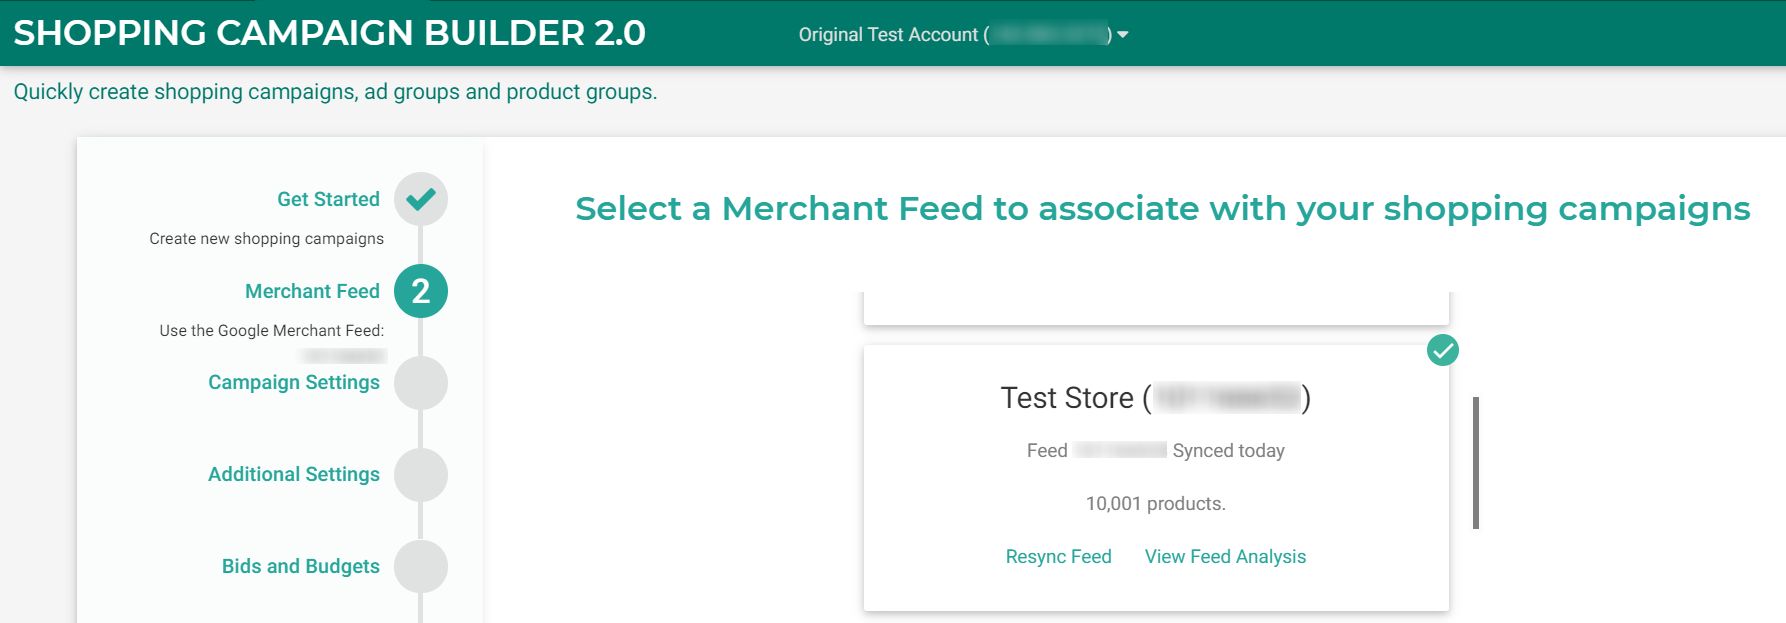This screenshot has height=623, width=1786.
Task: Click the Additional Settings step circle
Action: (x=421, y=475)
